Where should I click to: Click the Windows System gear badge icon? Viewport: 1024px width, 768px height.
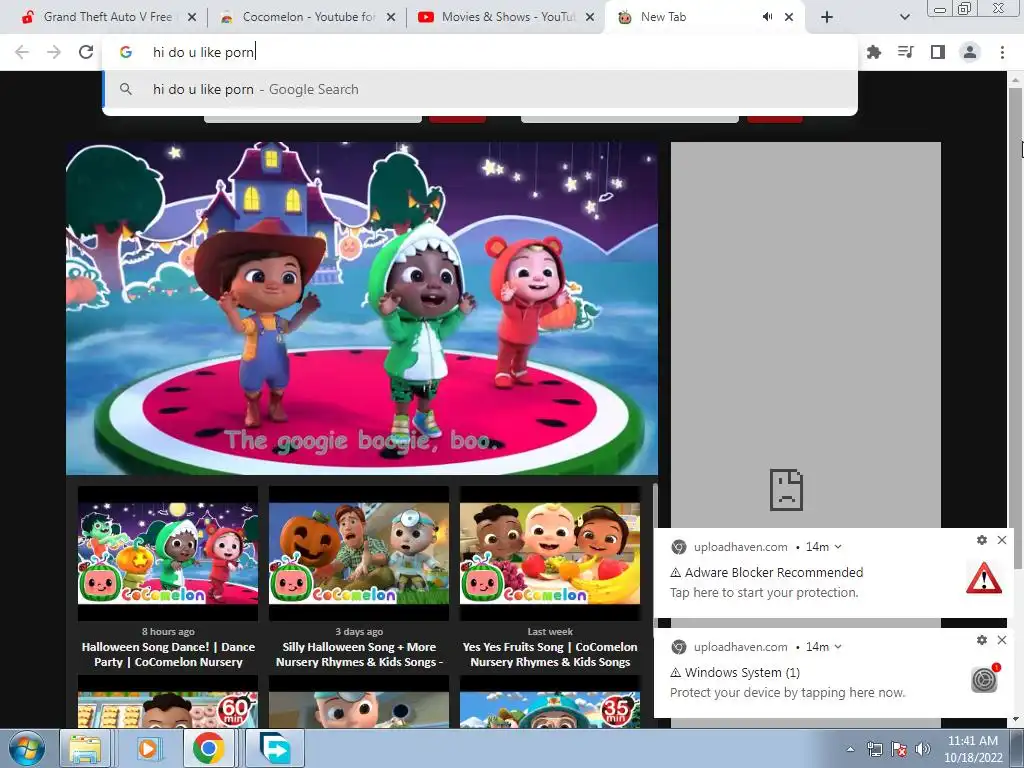pyautogui.click(x=985, y=679)
